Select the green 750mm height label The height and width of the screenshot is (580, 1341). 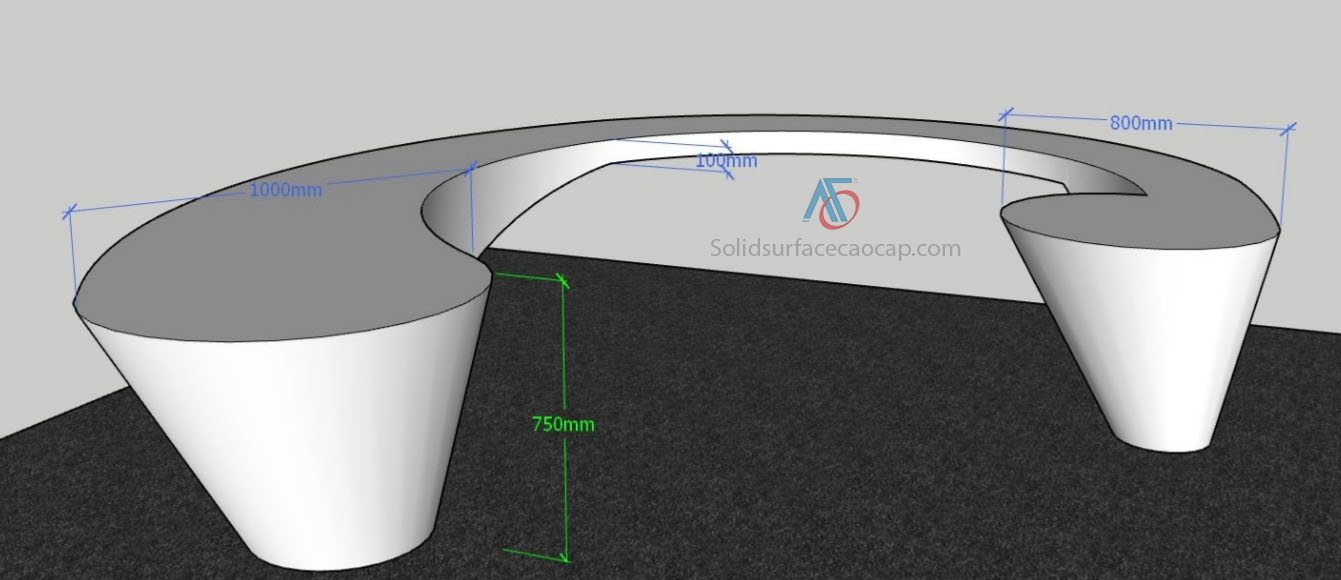[x=563, y=424]
